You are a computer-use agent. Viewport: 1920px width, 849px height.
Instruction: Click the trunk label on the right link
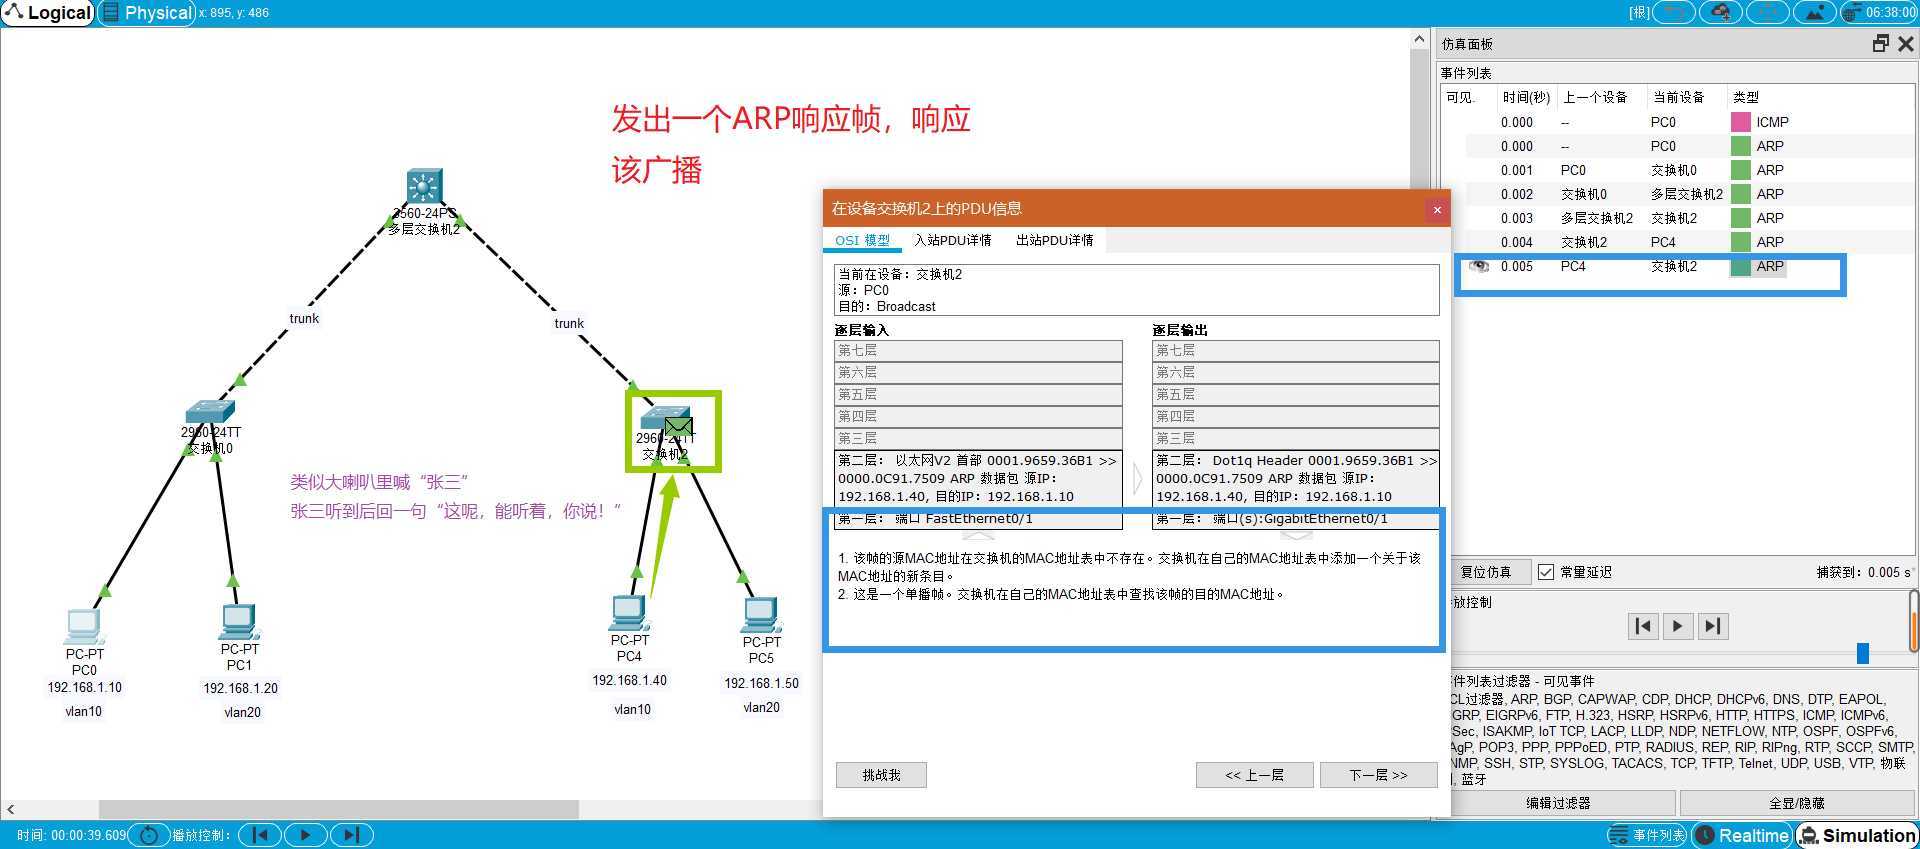pyautogui.click(x=569, y=323)
